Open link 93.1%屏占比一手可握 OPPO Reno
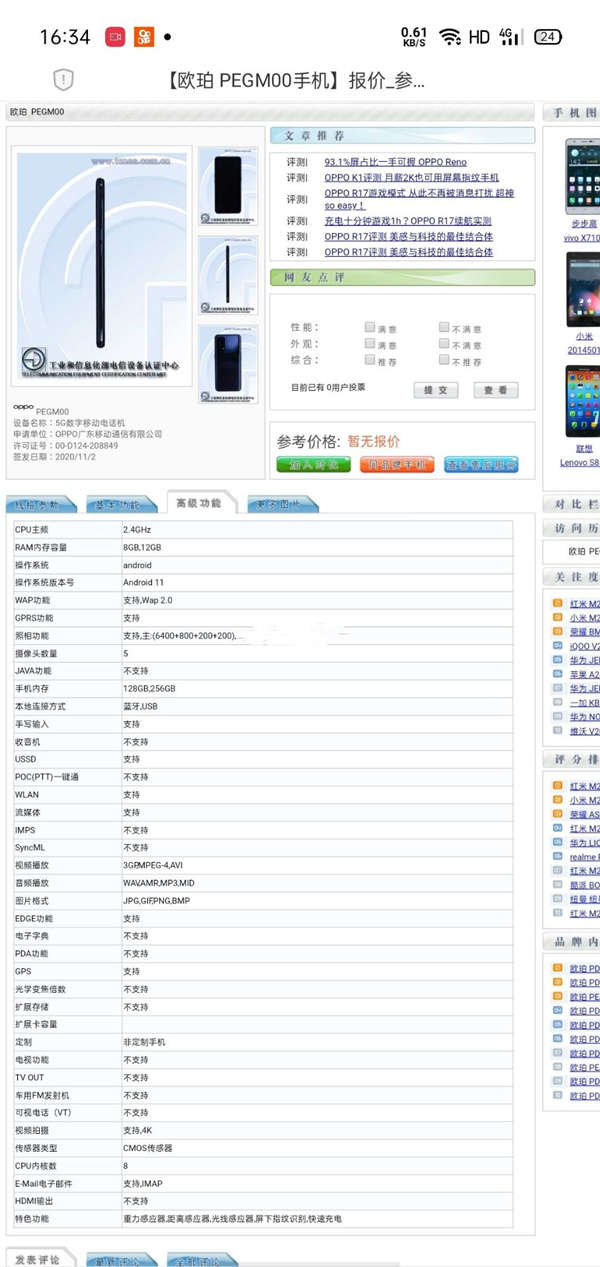 (x=395, y=162)
